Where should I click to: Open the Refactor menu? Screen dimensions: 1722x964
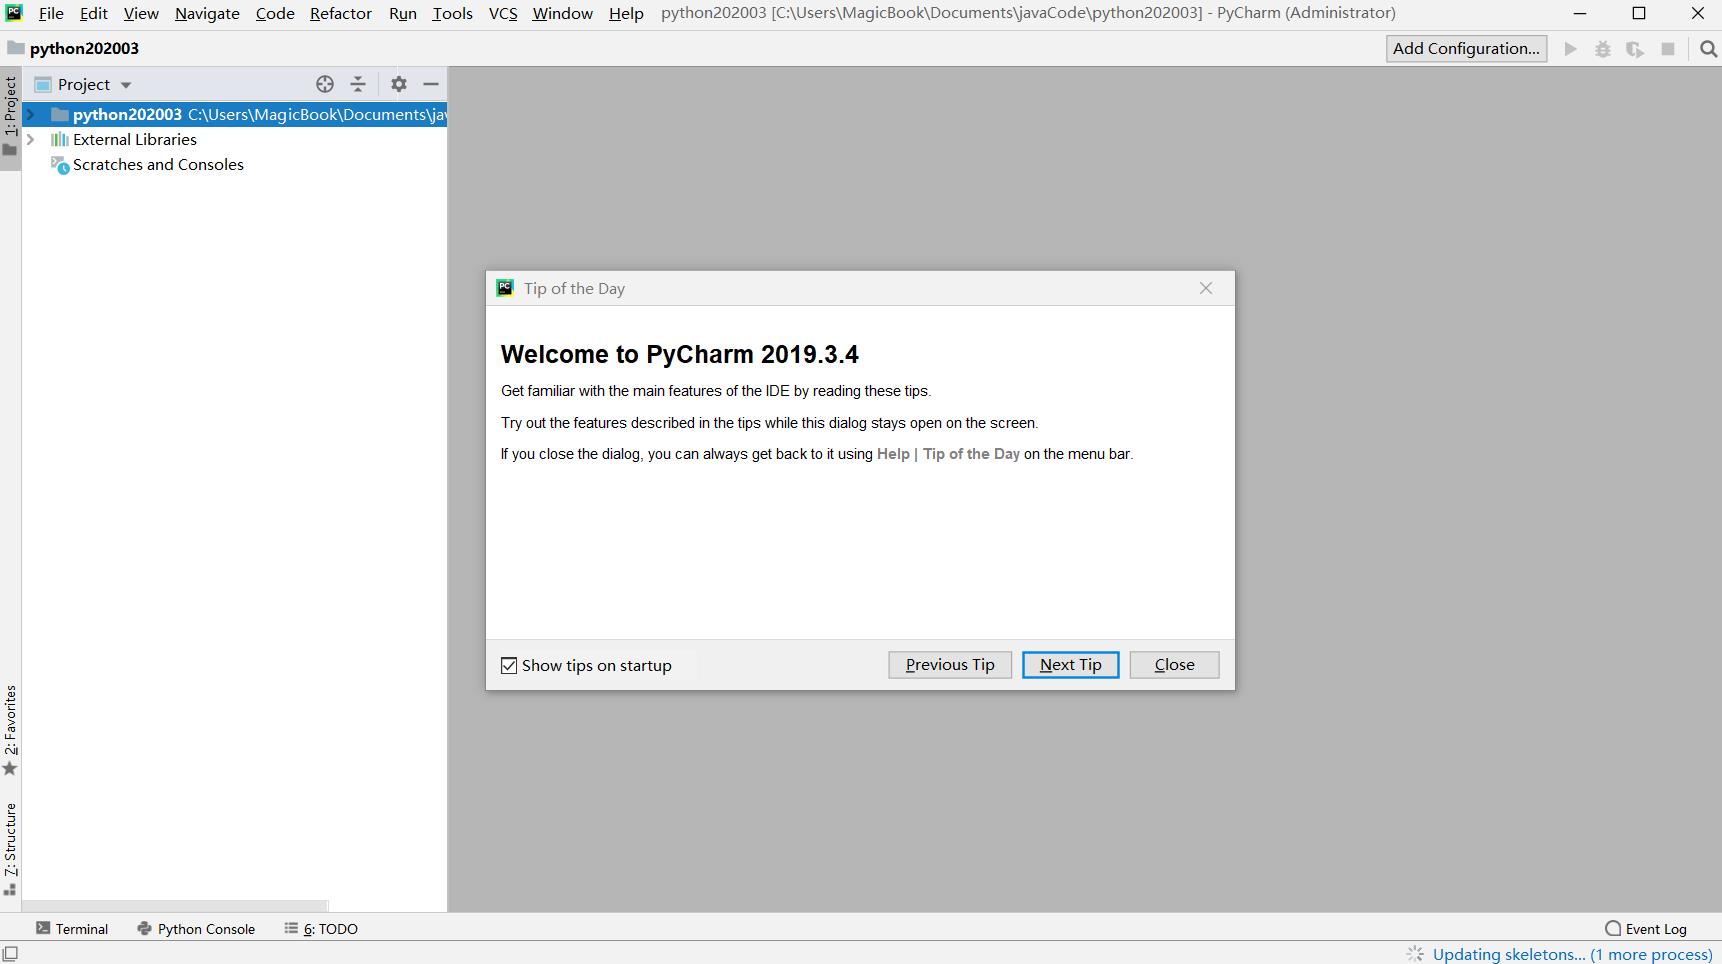click(341, 13)
